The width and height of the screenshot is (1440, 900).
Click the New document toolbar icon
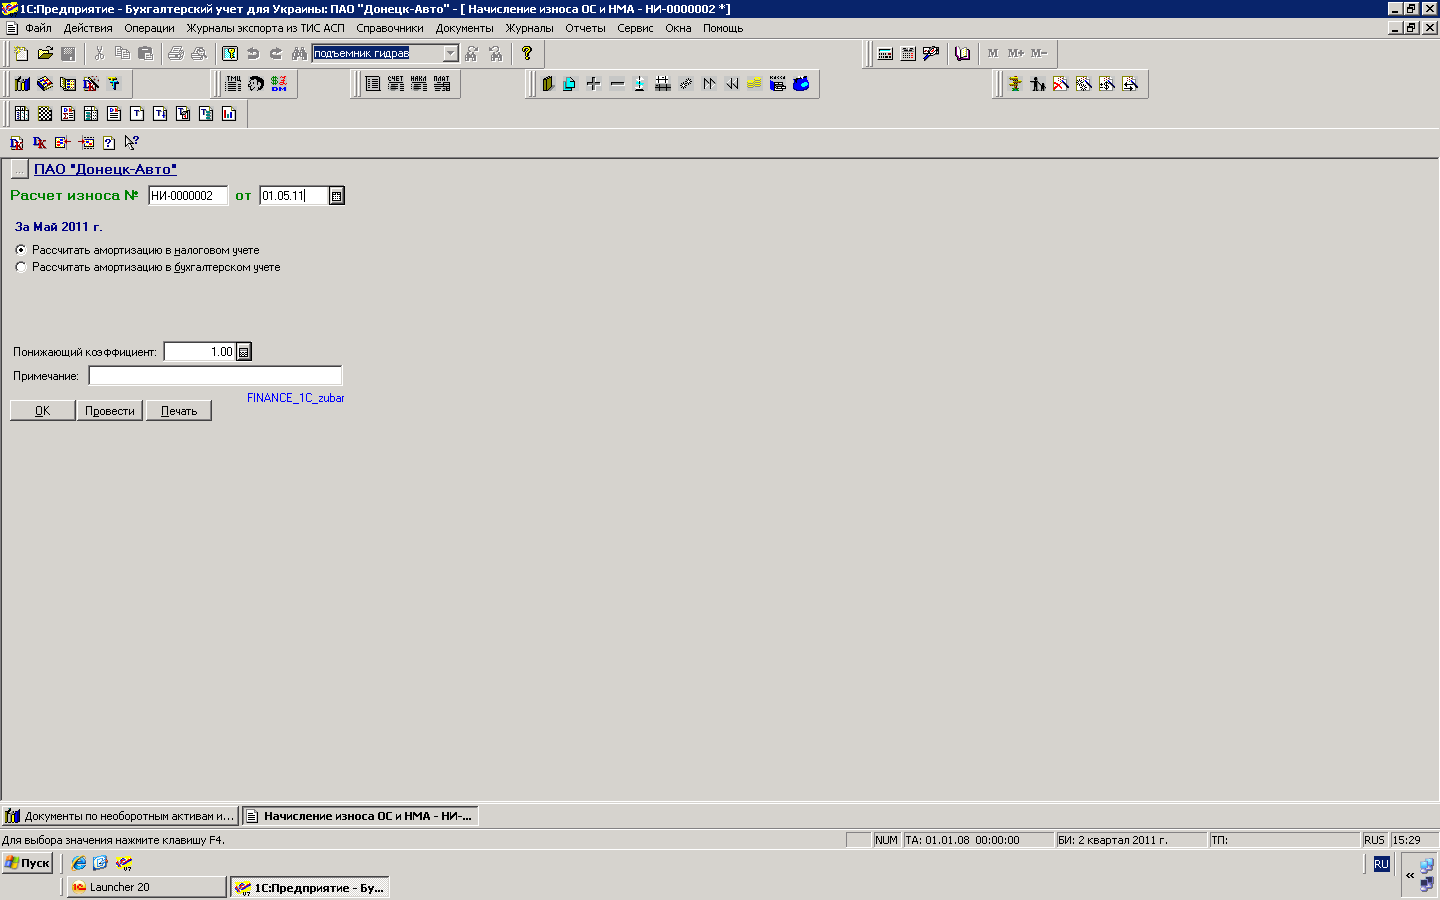pyautogui.click(x=21, y=53)
